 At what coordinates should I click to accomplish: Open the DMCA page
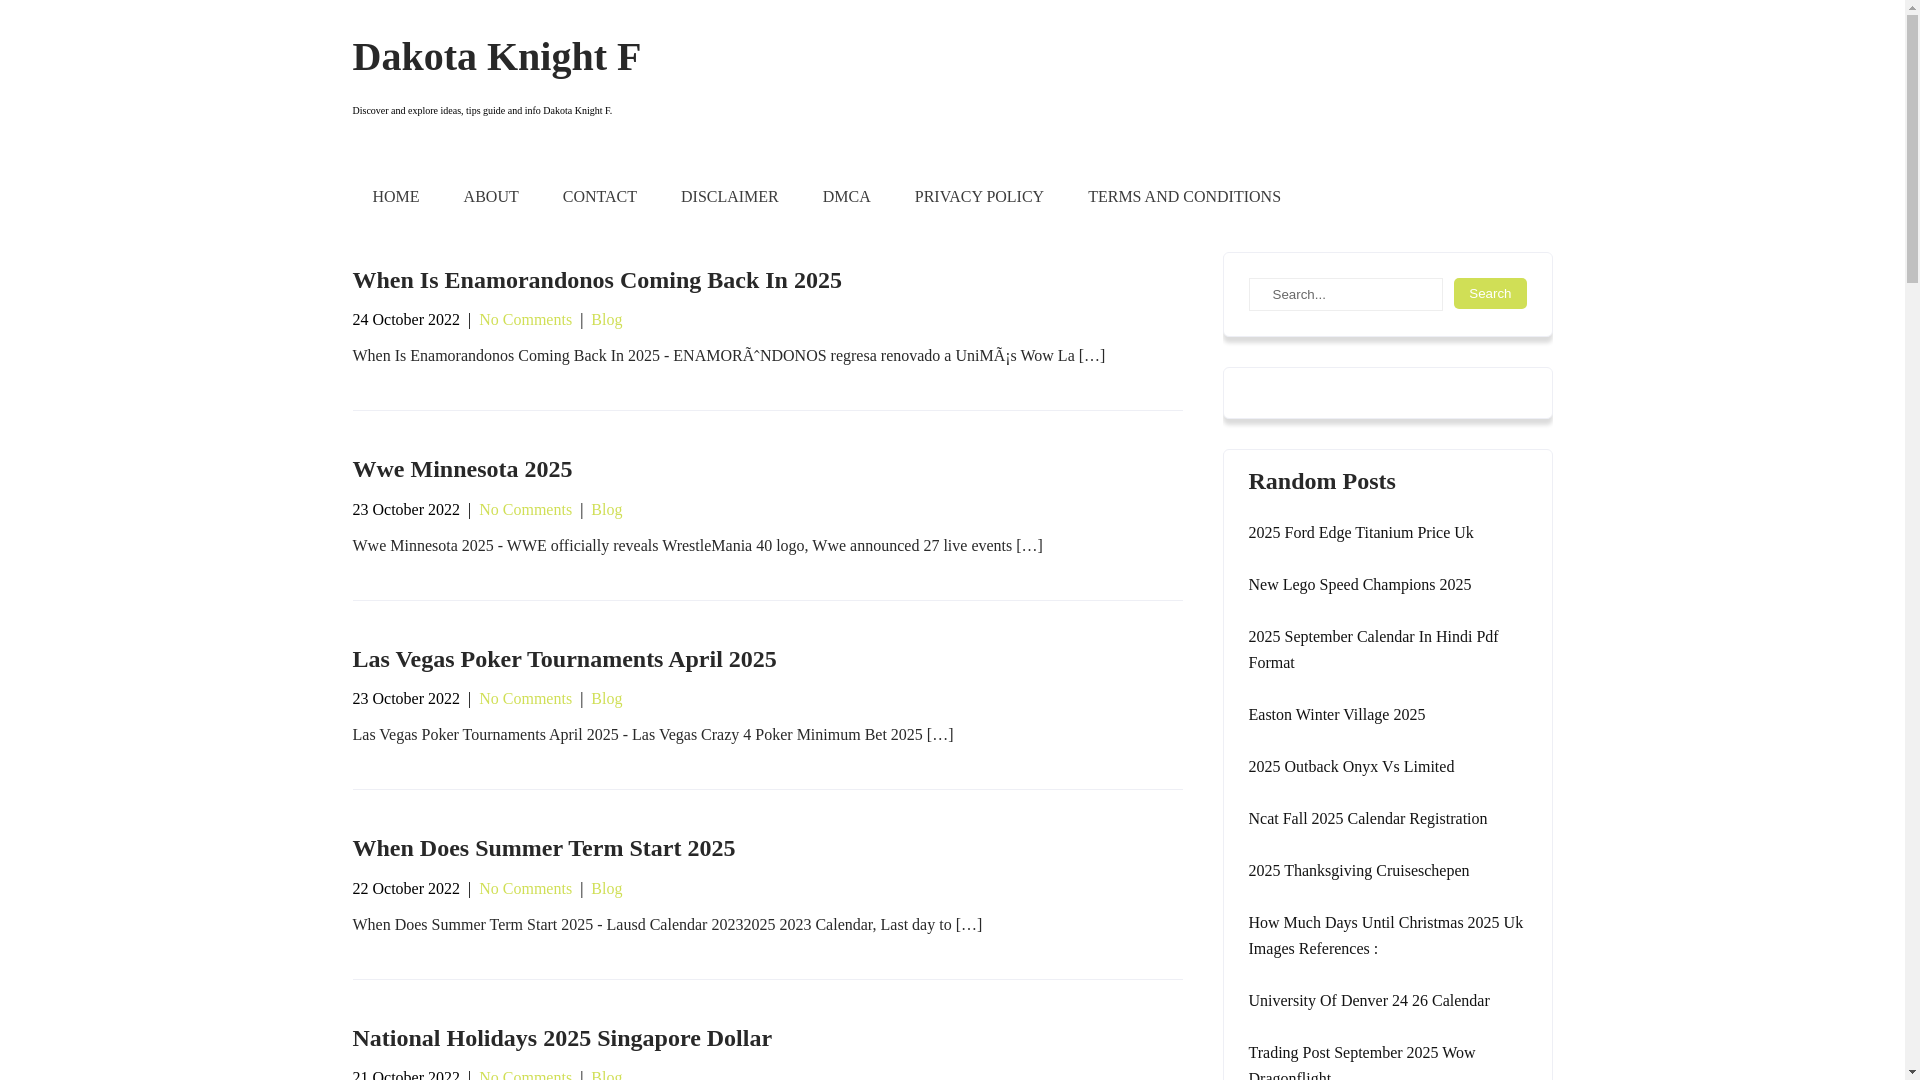click(x=846, y=197)
